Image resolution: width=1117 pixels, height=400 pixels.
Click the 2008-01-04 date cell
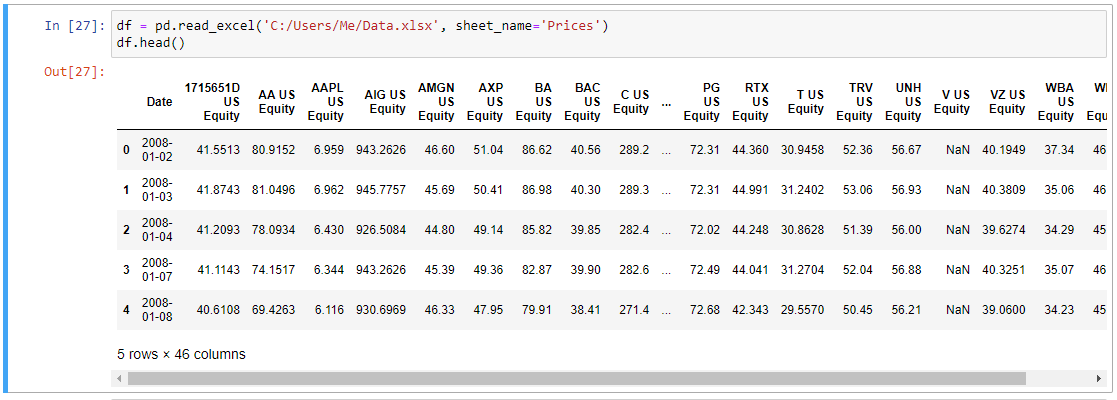click(157, 230)
